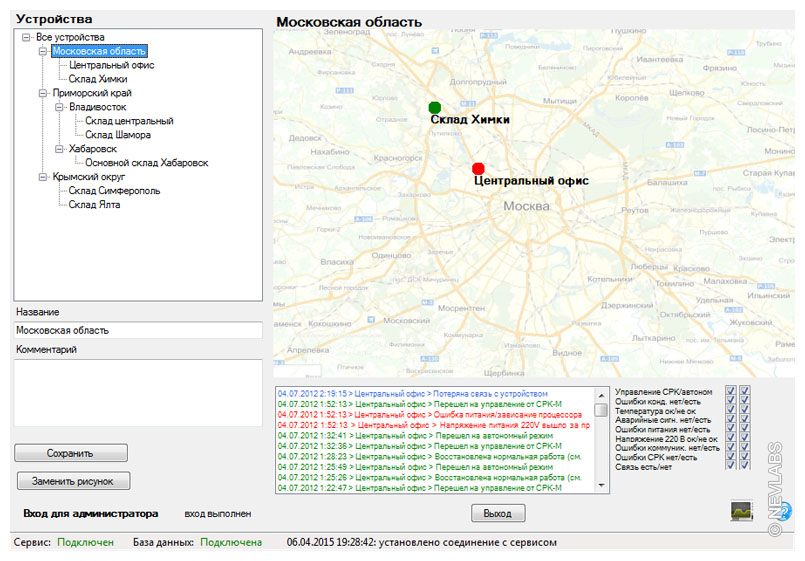This screenshot has width=805, height=561.
Task: Collapse the Все устройства root node
Action: [x=26, y=37]
